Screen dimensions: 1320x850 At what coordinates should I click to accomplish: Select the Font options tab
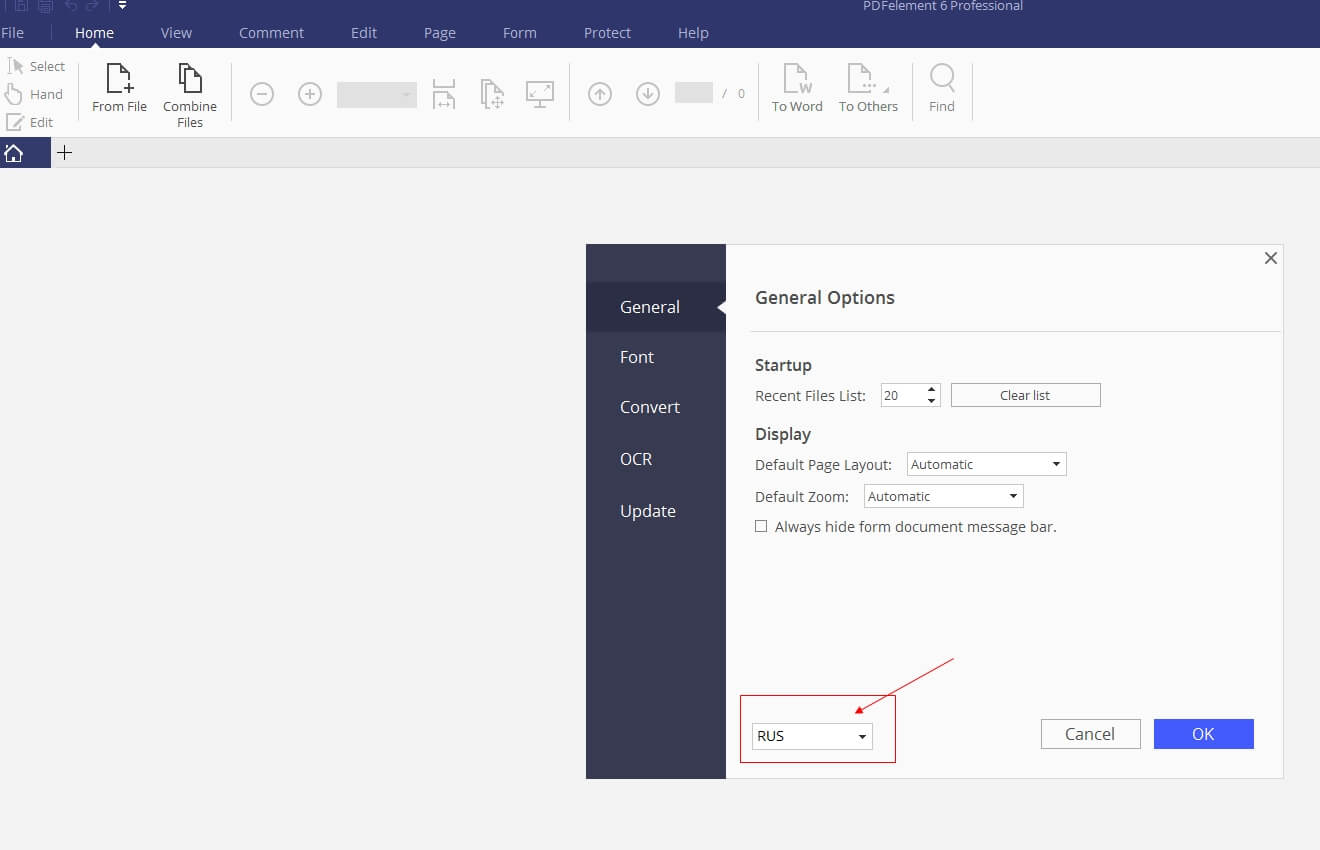click(637, 357)
